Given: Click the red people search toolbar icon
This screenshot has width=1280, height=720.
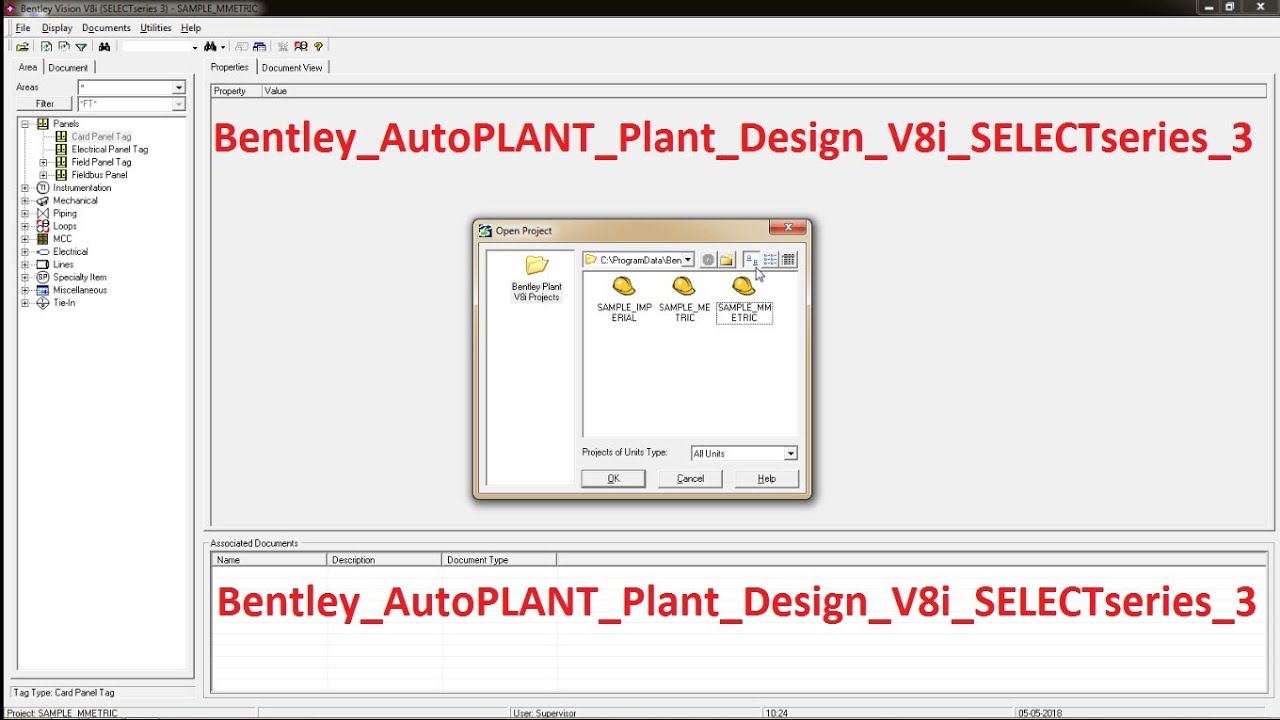Looking at the screenshot, I should [x=300, y=47].
